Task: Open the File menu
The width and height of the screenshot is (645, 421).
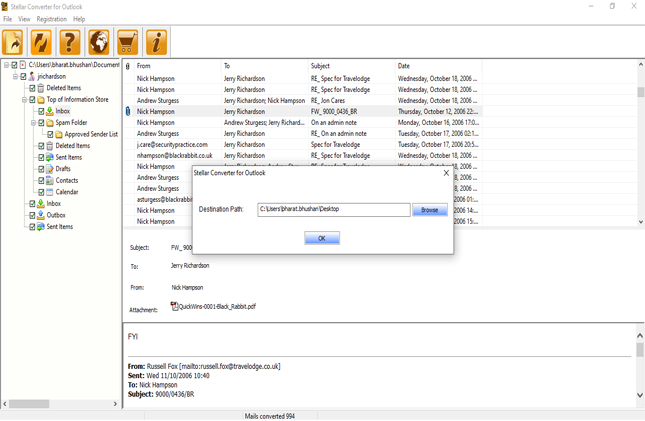Action: tap(7, 19)
